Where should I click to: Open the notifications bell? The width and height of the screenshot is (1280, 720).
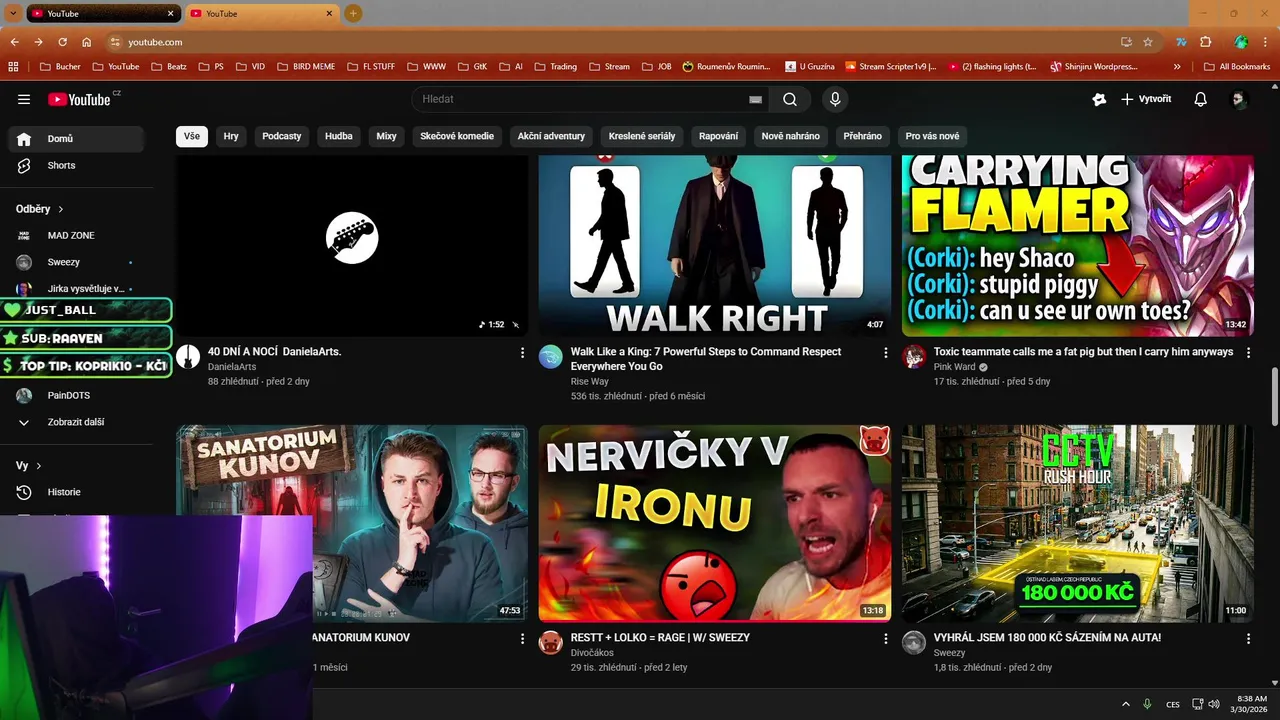tap(1201, 99)
